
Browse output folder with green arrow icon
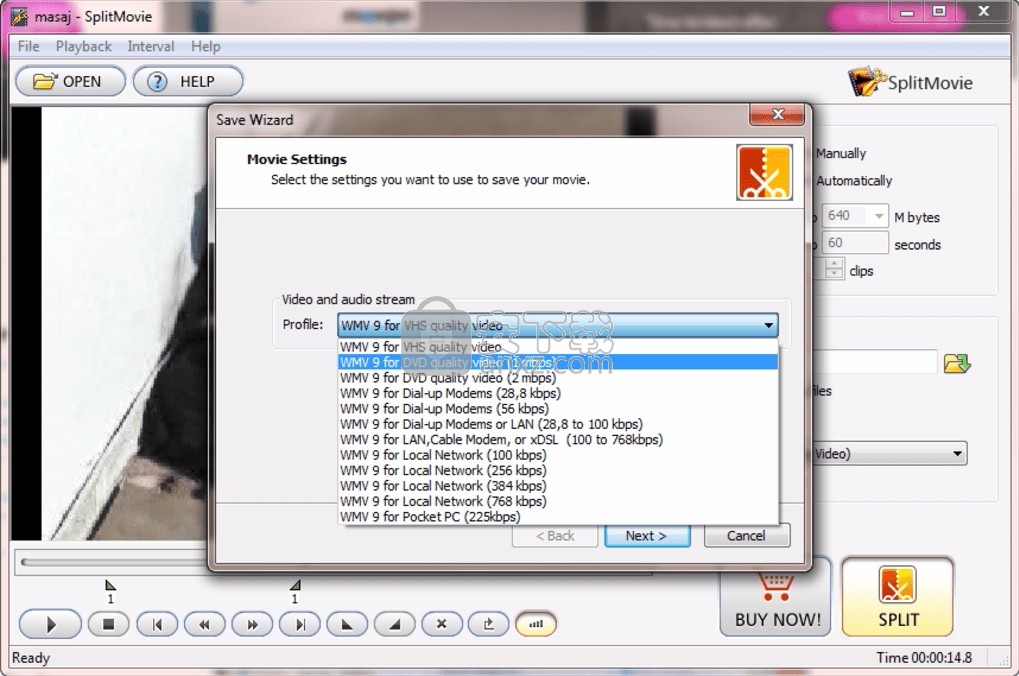click(x=957, y=363)
